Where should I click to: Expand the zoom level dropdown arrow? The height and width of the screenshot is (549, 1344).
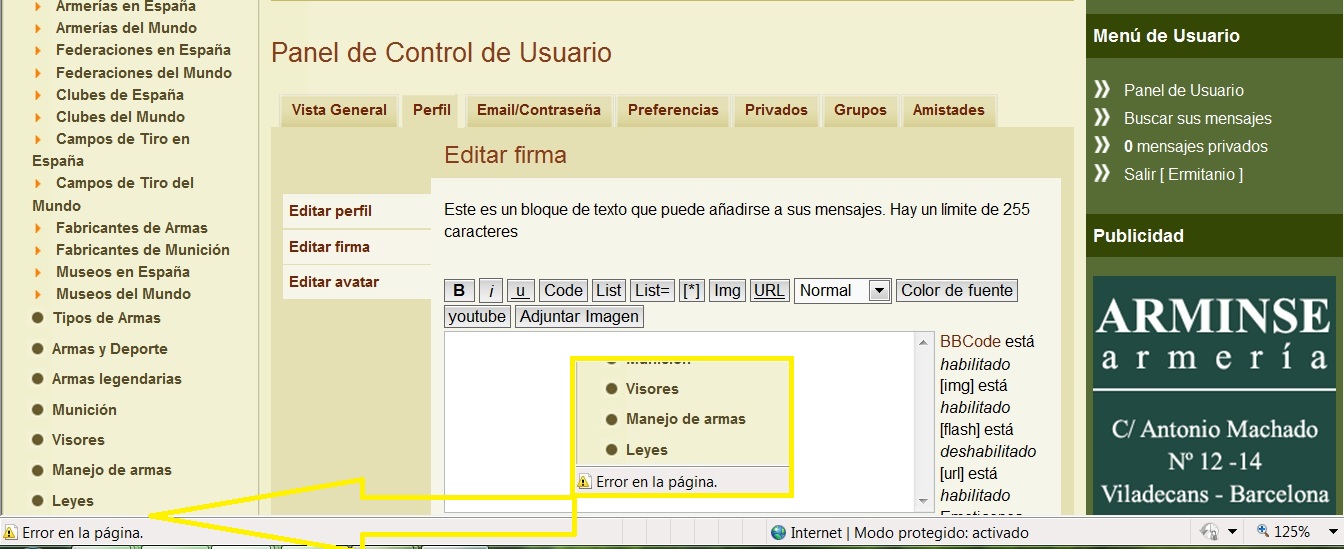(x=1333, y=533)
